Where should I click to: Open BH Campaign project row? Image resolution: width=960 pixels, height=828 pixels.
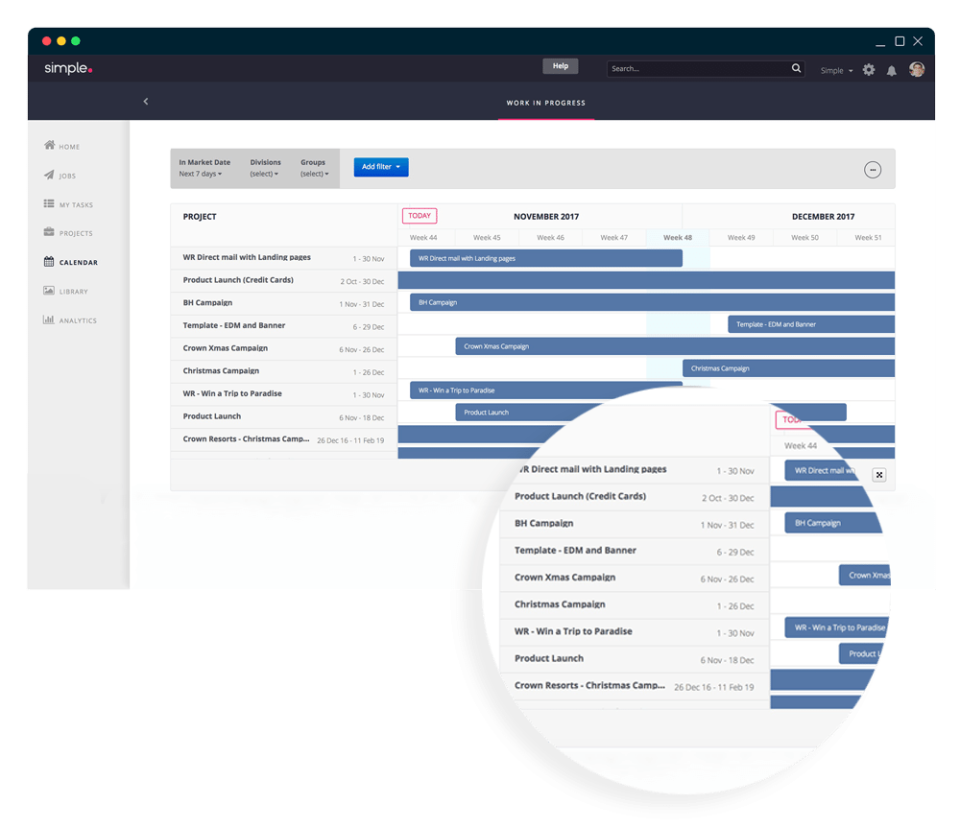pyautogui.click(x=283, y=303)
